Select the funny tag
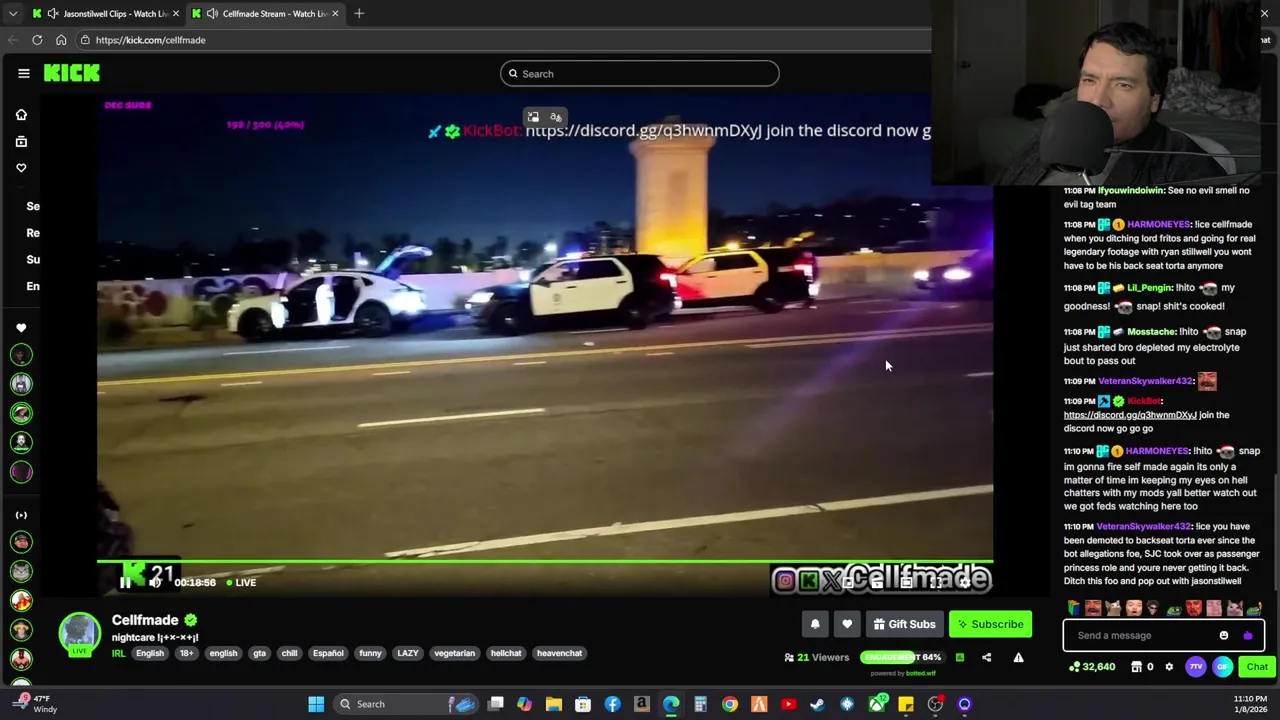The image size is (1280, 720). (x=370, y=653)
